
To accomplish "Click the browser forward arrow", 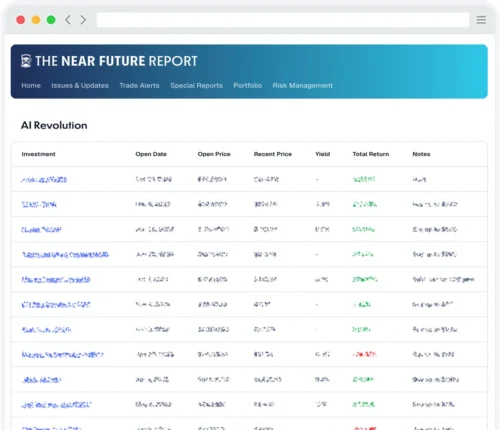I will [83, 20].
